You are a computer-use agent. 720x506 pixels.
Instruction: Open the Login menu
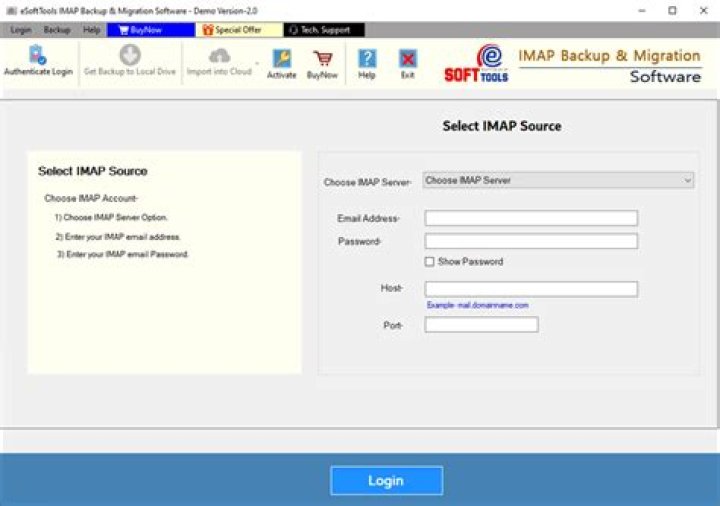coord(20,30)
